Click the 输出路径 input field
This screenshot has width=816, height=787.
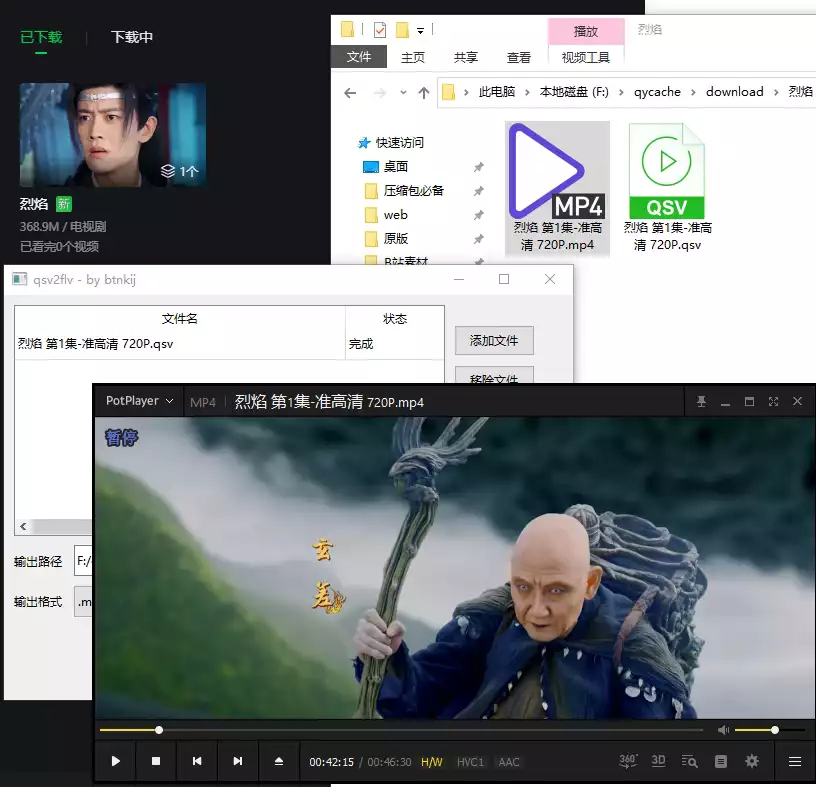pyautogui.click(x=83, y=561)
